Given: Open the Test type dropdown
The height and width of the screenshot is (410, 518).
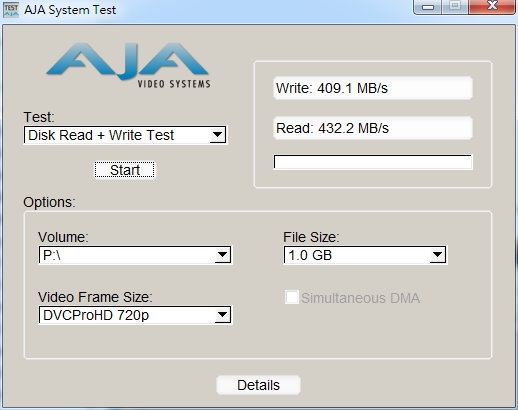Looking at the screenshot, I should tap(125, 135).
